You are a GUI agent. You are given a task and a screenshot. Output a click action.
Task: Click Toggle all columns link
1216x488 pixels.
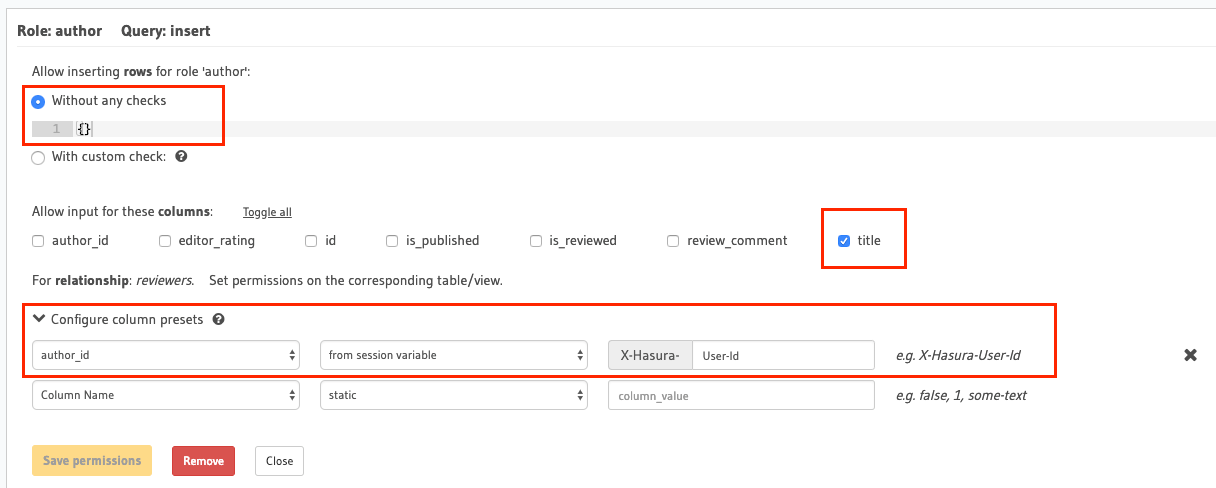[x=267, y=212]
